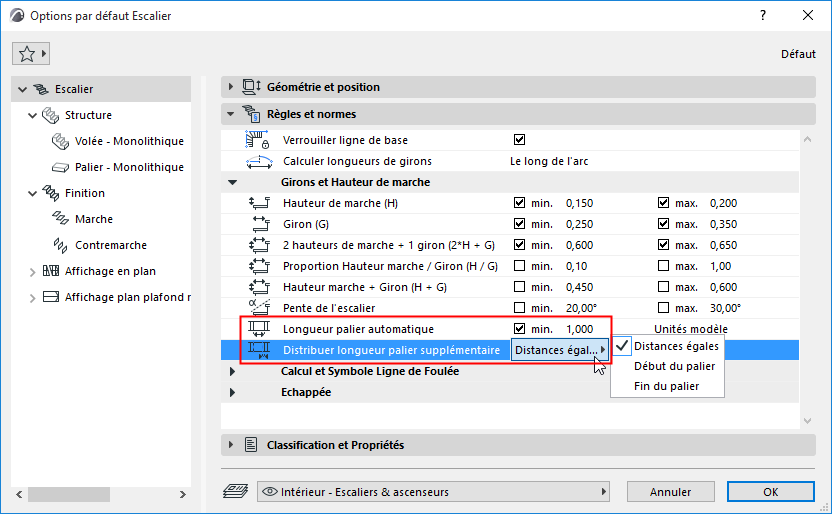Screen dimensions: 832x514
Task: Toggle Hauteur de marche min. checkbox
Action: click(x=519, y=203)
